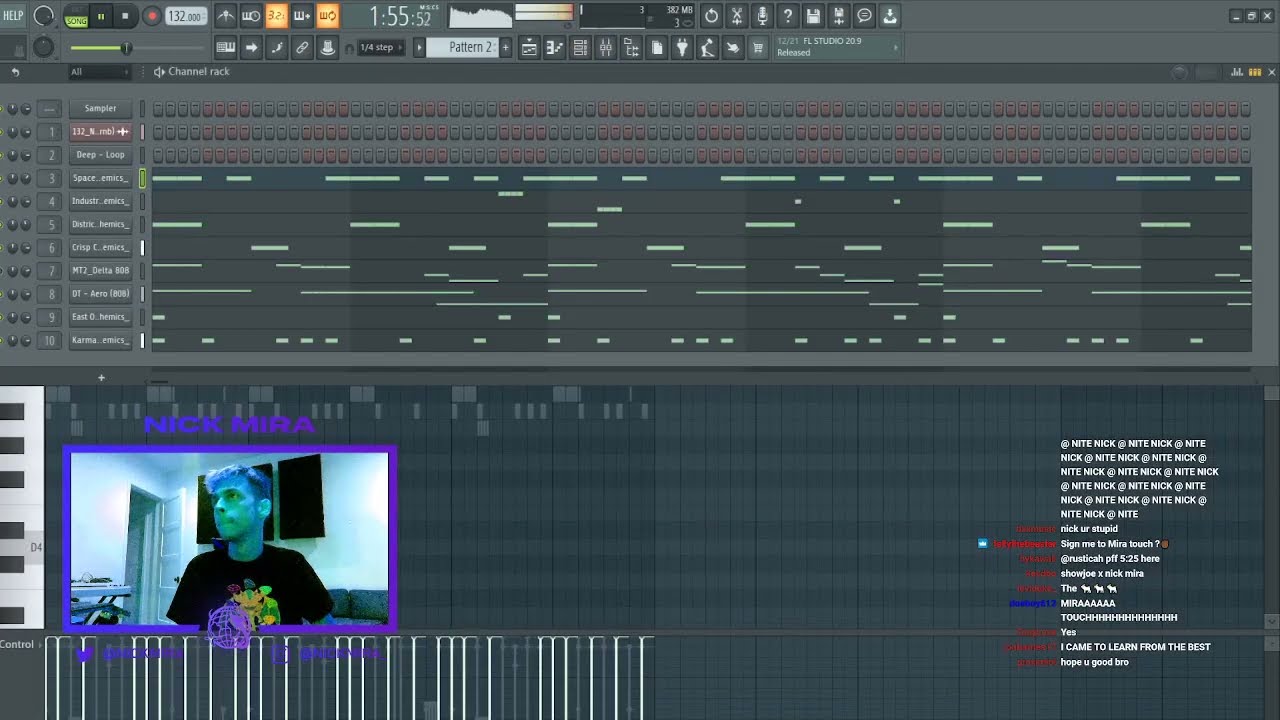Toggle channel select for Space..emics_
Viewport: 1280px width, 720px height.
click(142, 178)
